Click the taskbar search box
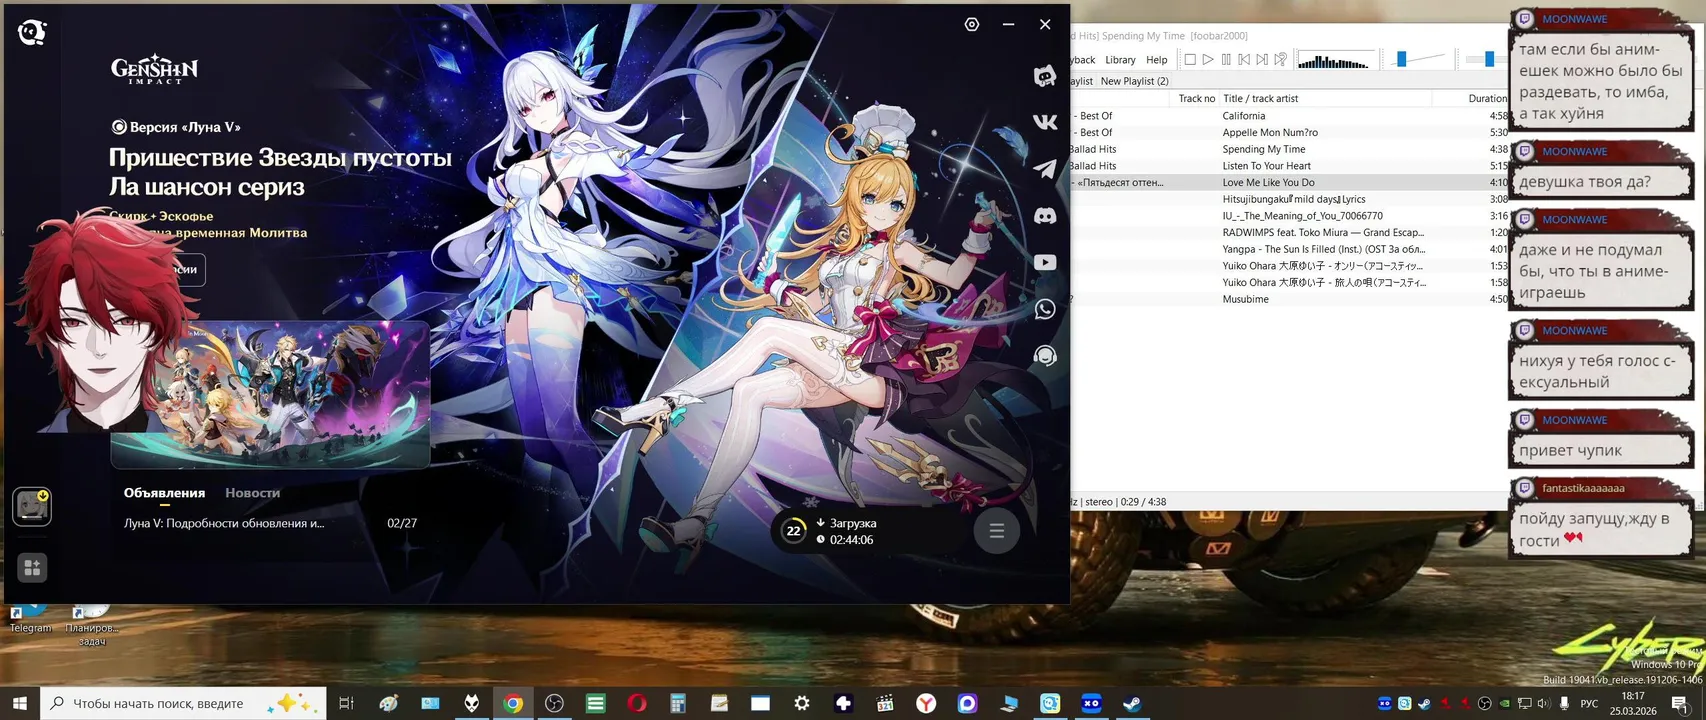Image resolution: width=1706 pixels, height=720 pixels. coord(183,704)
